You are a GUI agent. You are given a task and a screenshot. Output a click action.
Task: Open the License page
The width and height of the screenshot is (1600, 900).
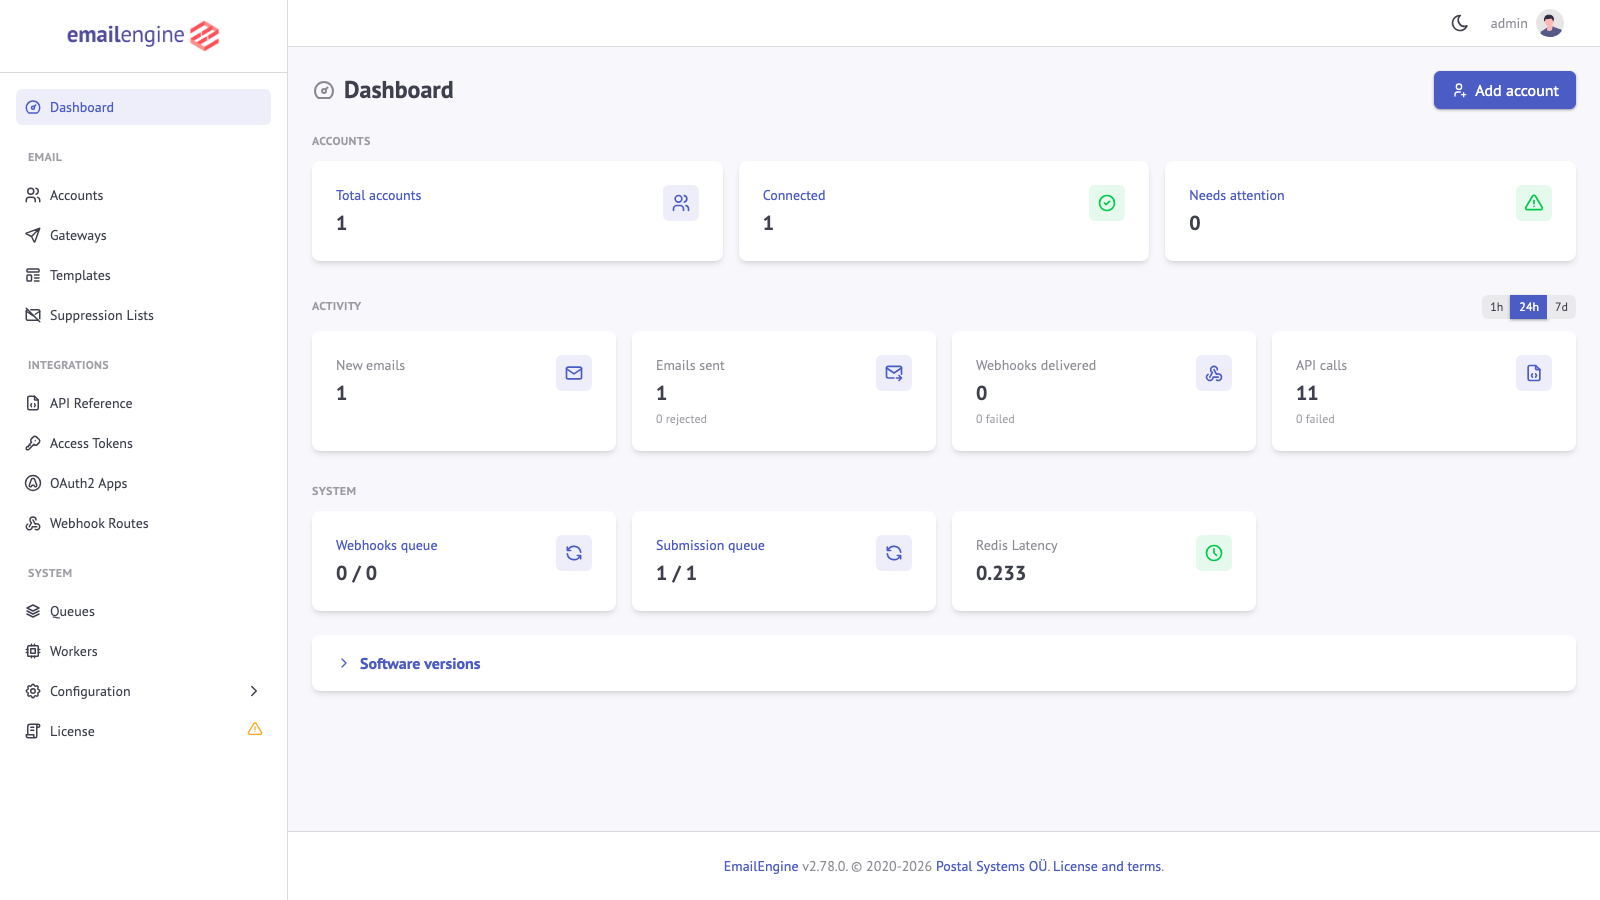(x=143, y=731)
